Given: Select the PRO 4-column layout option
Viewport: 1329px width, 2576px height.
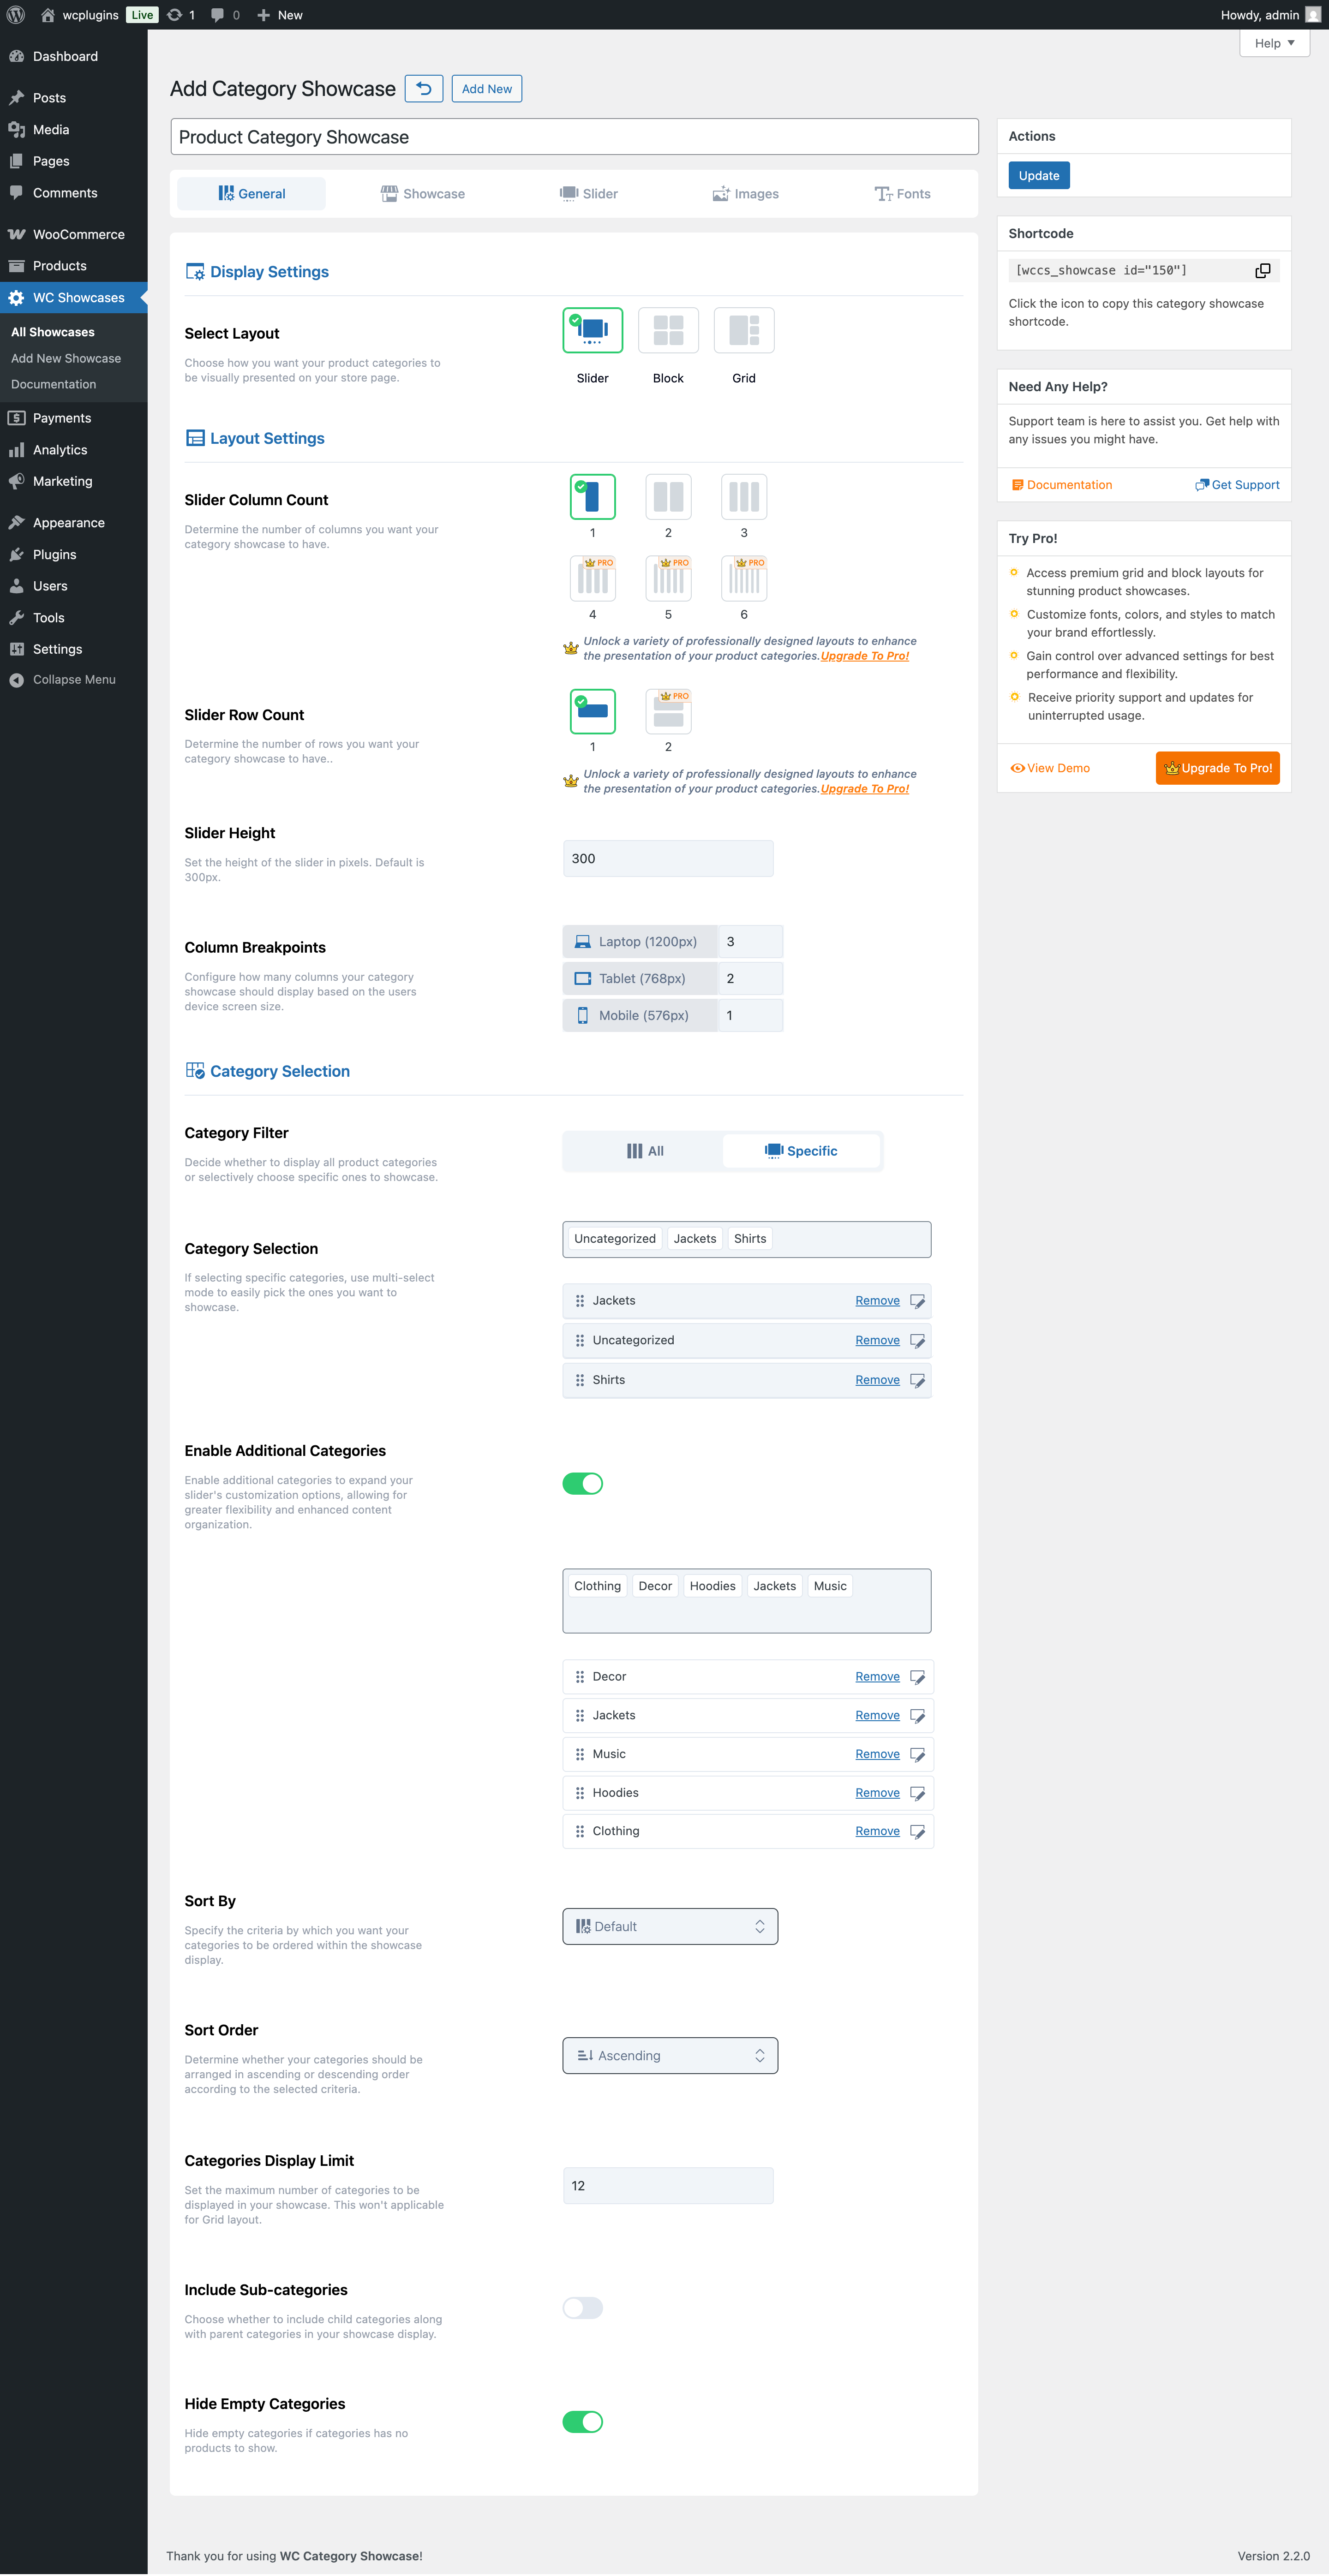Looking at the screenshot, I should (593, 578).
